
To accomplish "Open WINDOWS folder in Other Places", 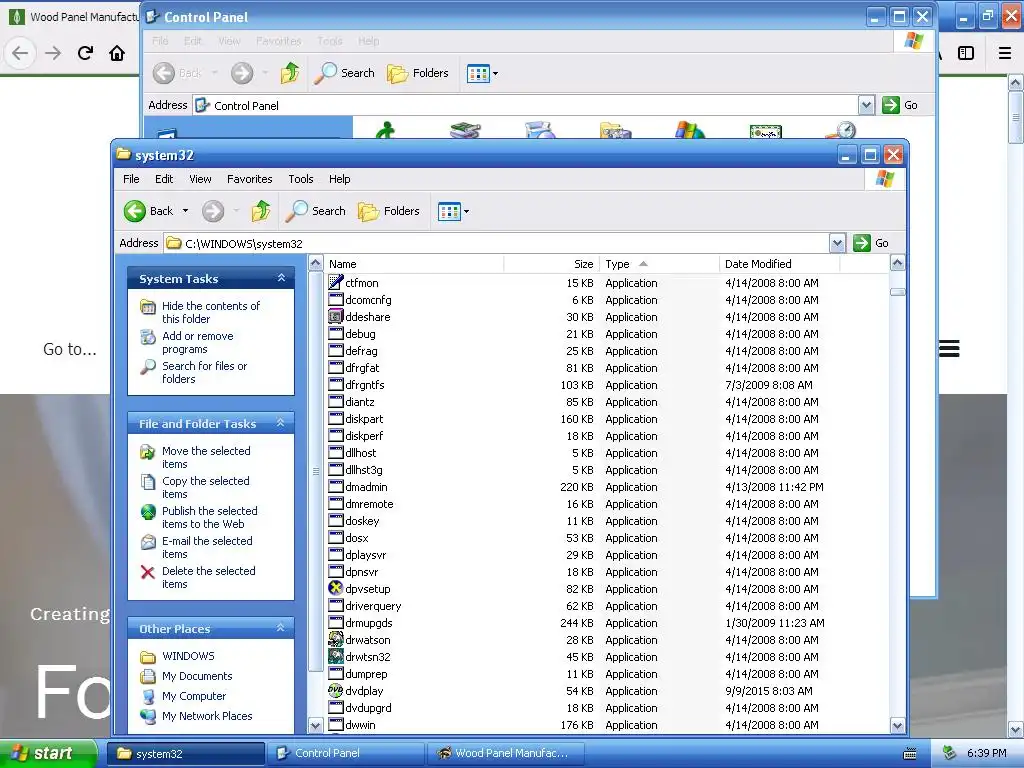I will tap(188, 656).
